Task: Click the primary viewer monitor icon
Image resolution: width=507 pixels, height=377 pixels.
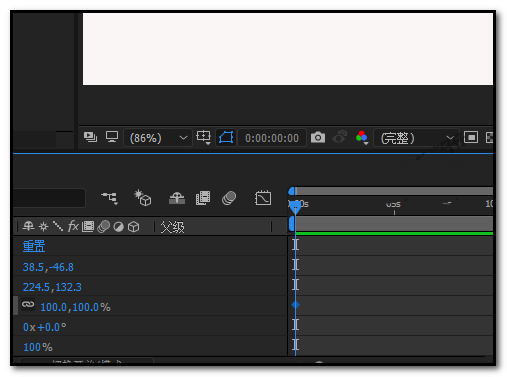Action: 112,137
